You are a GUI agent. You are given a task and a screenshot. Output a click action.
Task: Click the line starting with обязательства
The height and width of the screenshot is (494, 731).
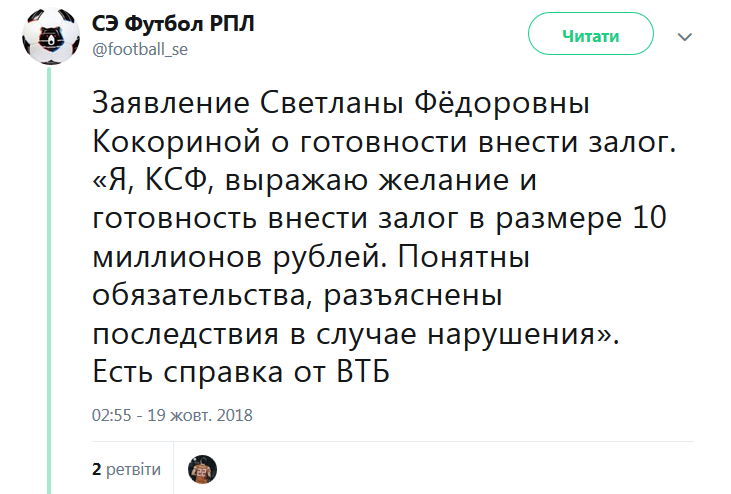point(296,295)
